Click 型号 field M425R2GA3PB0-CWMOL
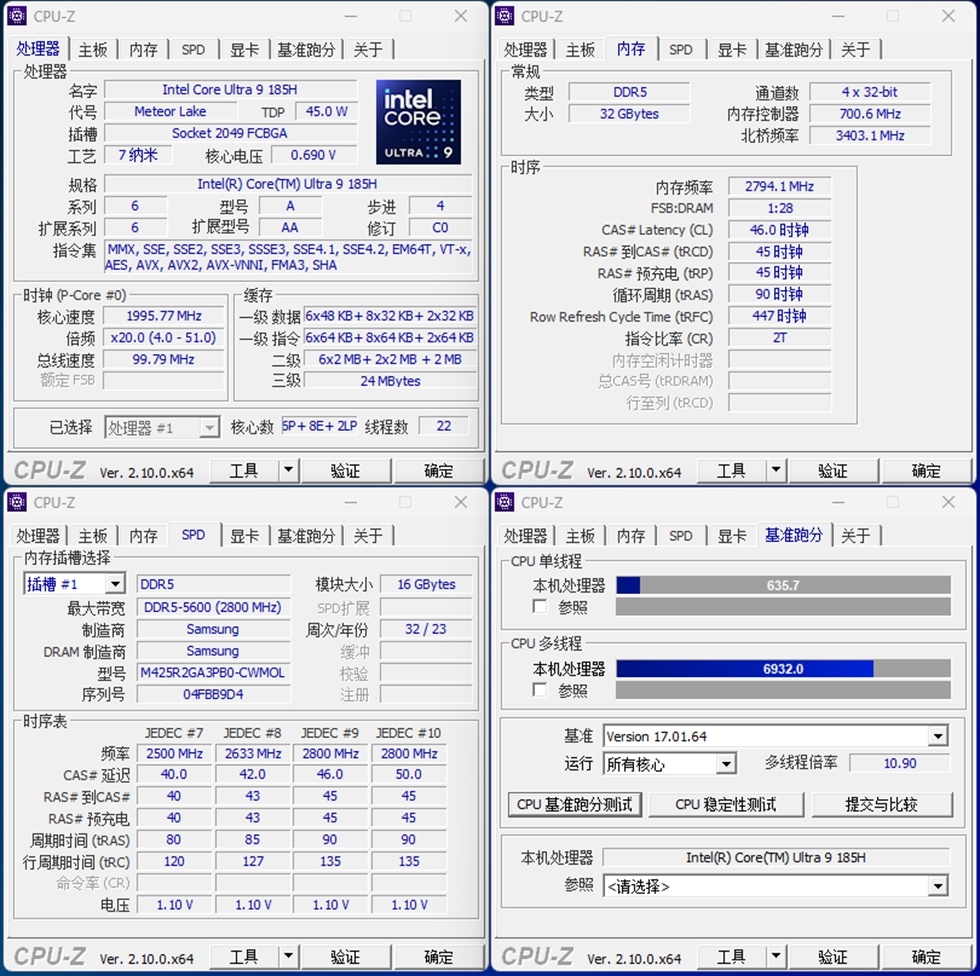The height and width of the screenshot is (976, 980). click(213, 673)
